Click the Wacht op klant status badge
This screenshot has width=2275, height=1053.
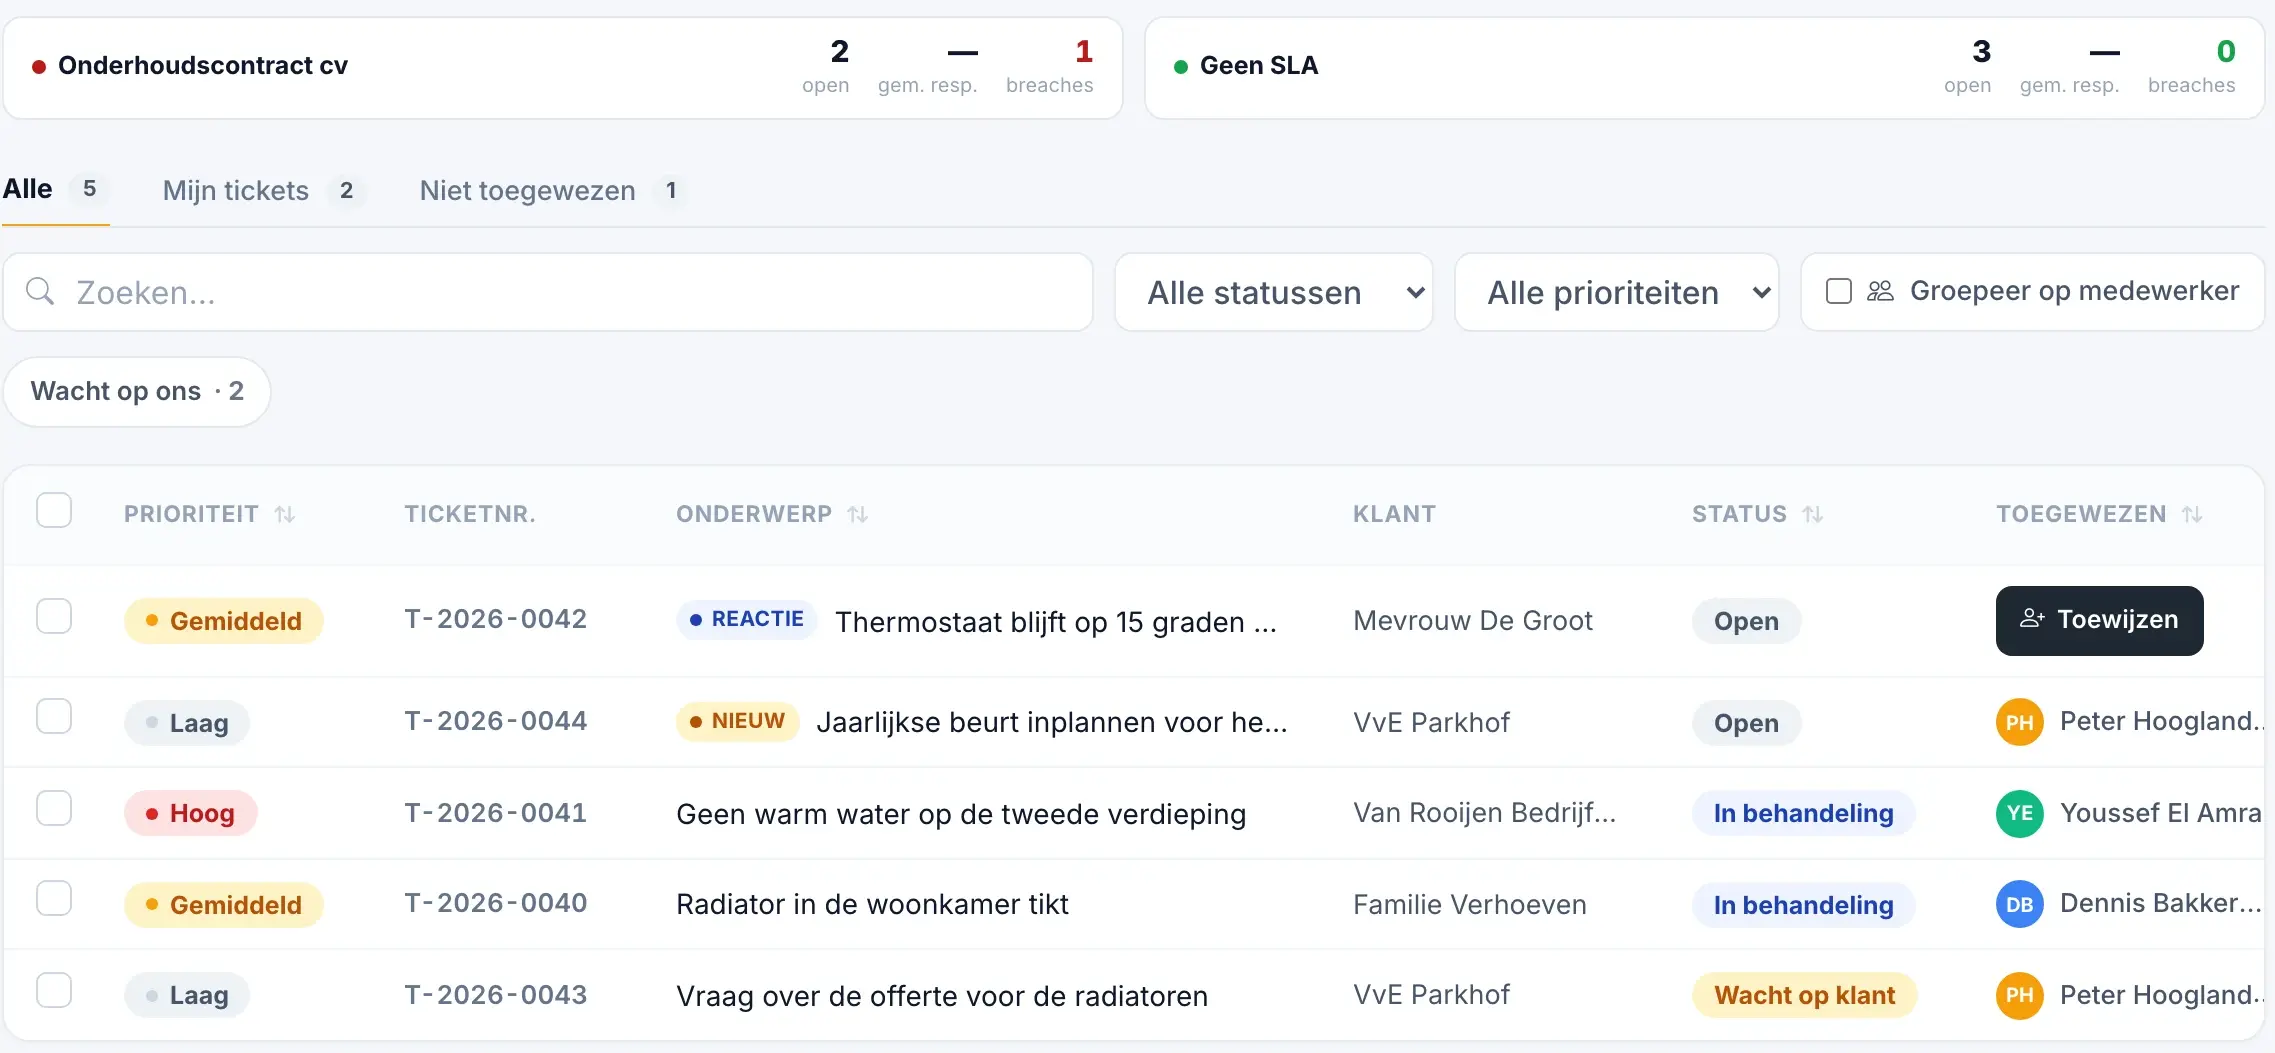tap(1804, 995)
